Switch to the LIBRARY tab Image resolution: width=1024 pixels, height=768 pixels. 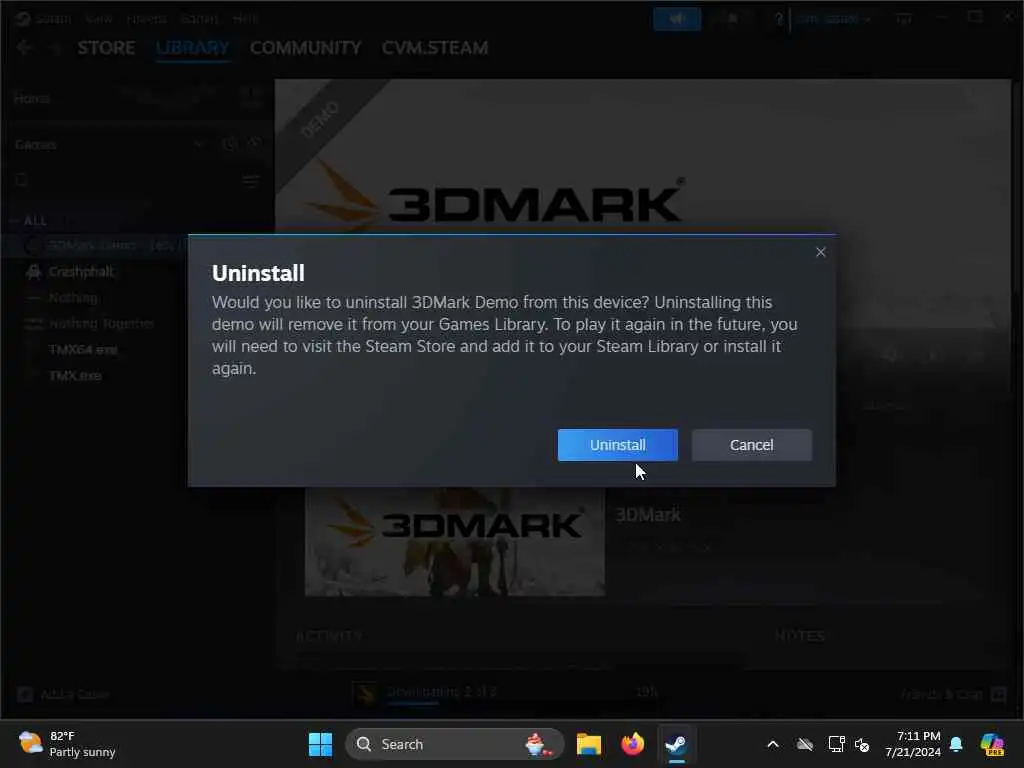coord(193,48)
